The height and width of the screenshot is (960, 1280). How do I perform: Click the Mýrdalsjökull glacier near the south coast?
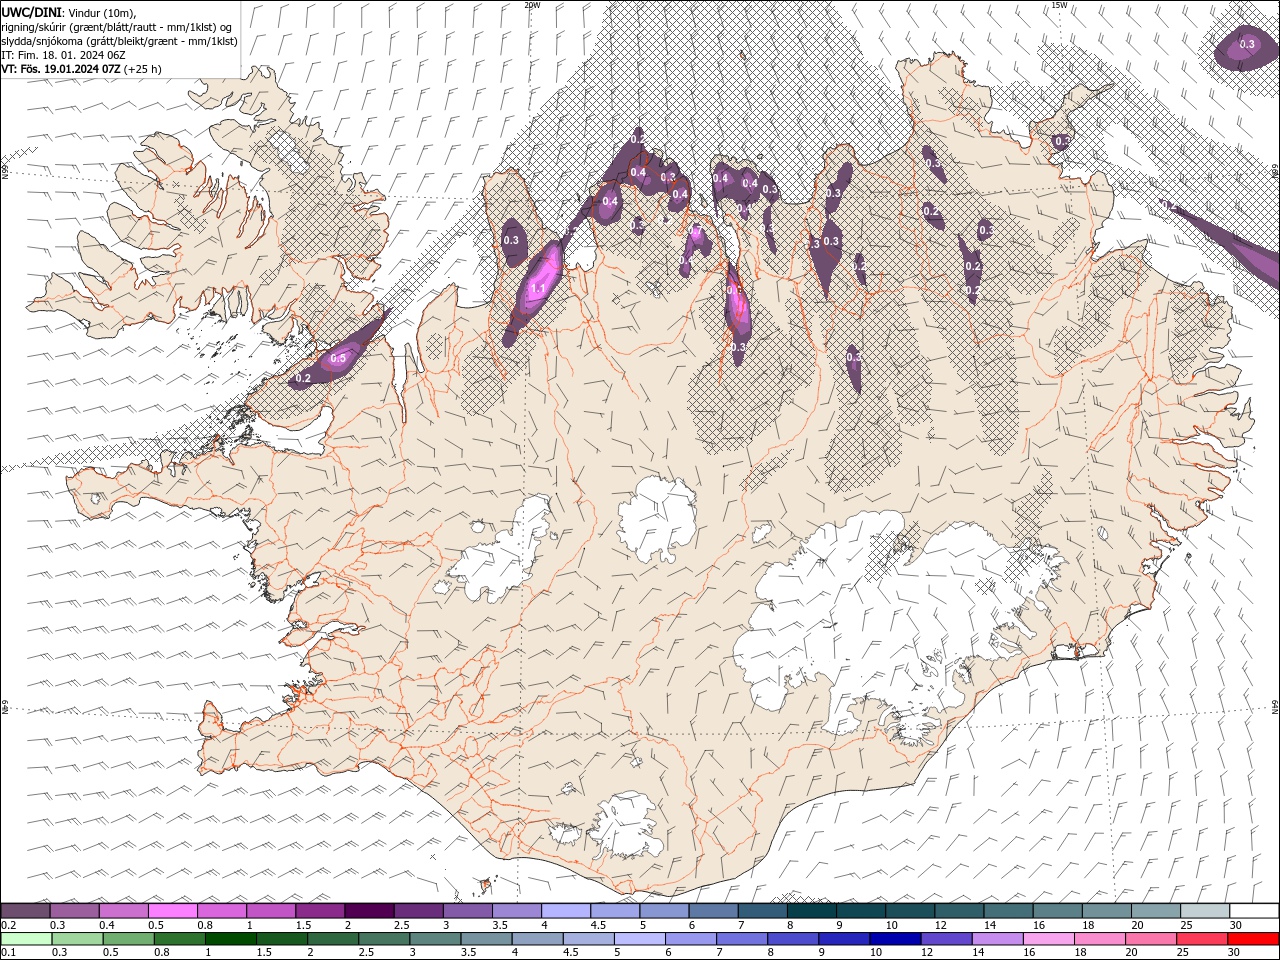(x=626, y=827)
